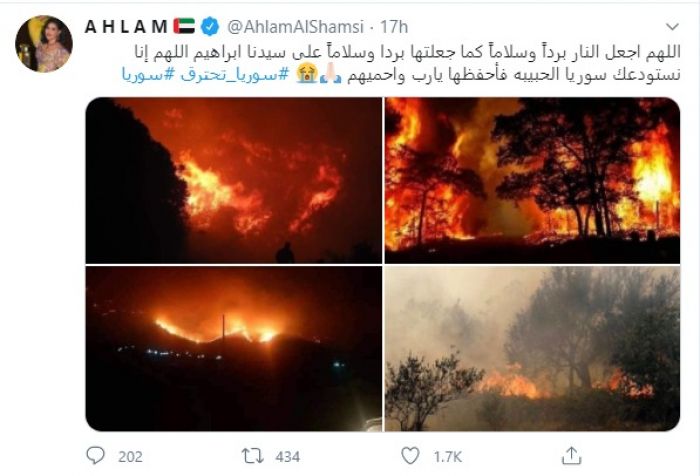Like the tweet with the heart icon
Screen dimensions: 700x476
point(410,456)
